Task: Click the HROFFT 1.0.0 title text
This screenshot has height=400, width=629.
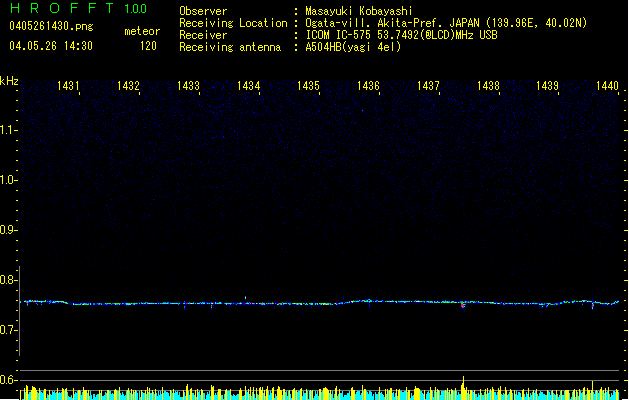Action: tap(78, 8)
